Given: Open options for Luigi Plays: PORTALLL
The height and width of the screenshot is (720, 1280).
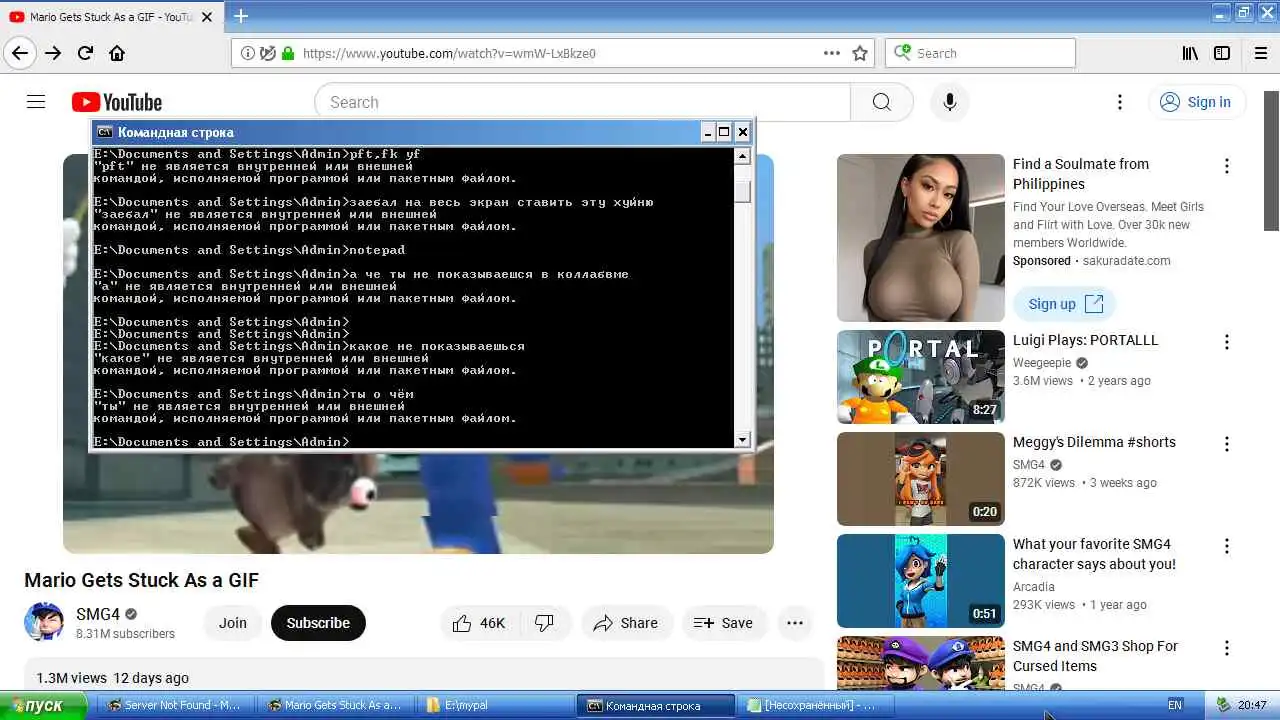Looking at the screenshot, I should click(1227, 342).
